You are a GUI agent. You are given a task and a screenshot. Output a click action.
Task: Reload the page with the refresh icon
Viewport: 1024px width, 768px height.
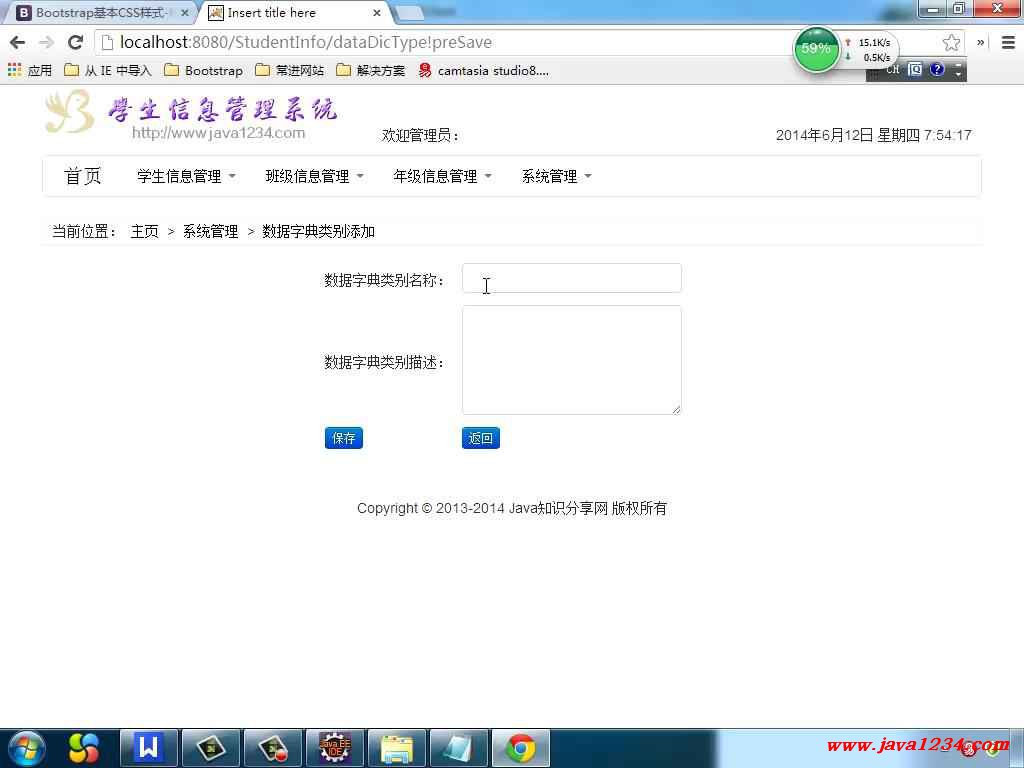(x=75, y=42)
